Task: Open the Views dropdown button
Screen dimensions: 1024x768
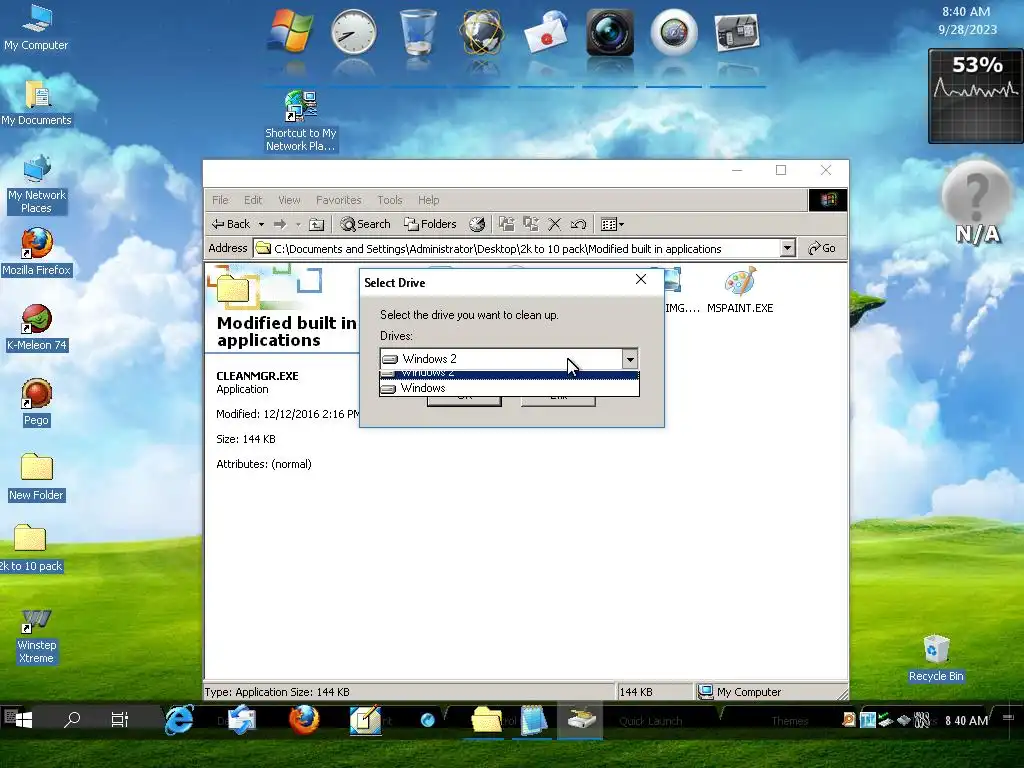Action: pos(612,224)
